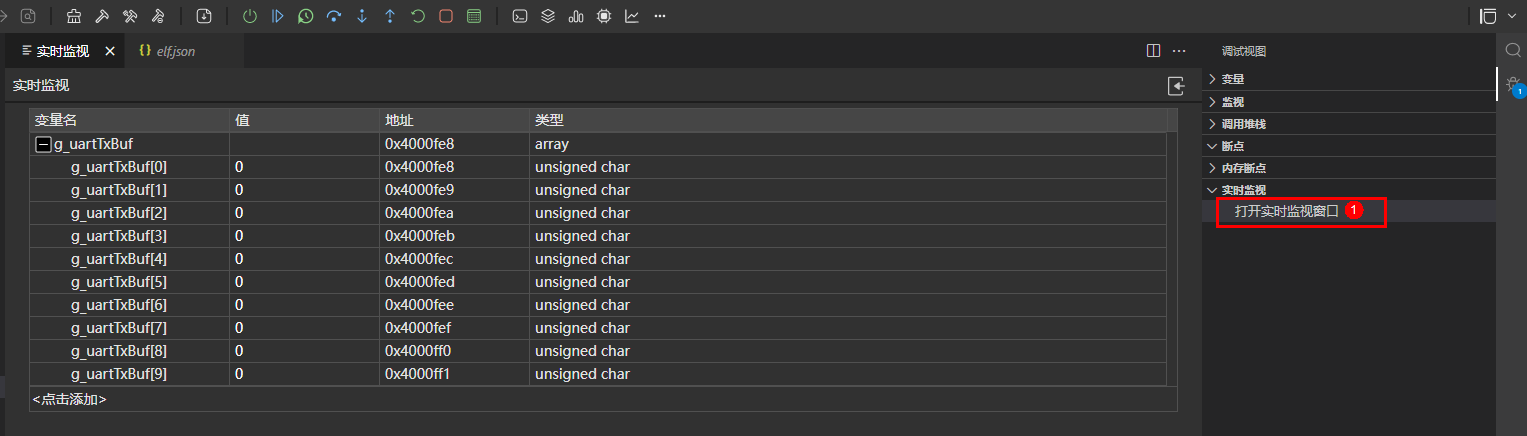Click the green restart debug icon
1527x436 pixels.
click(417, 16)
